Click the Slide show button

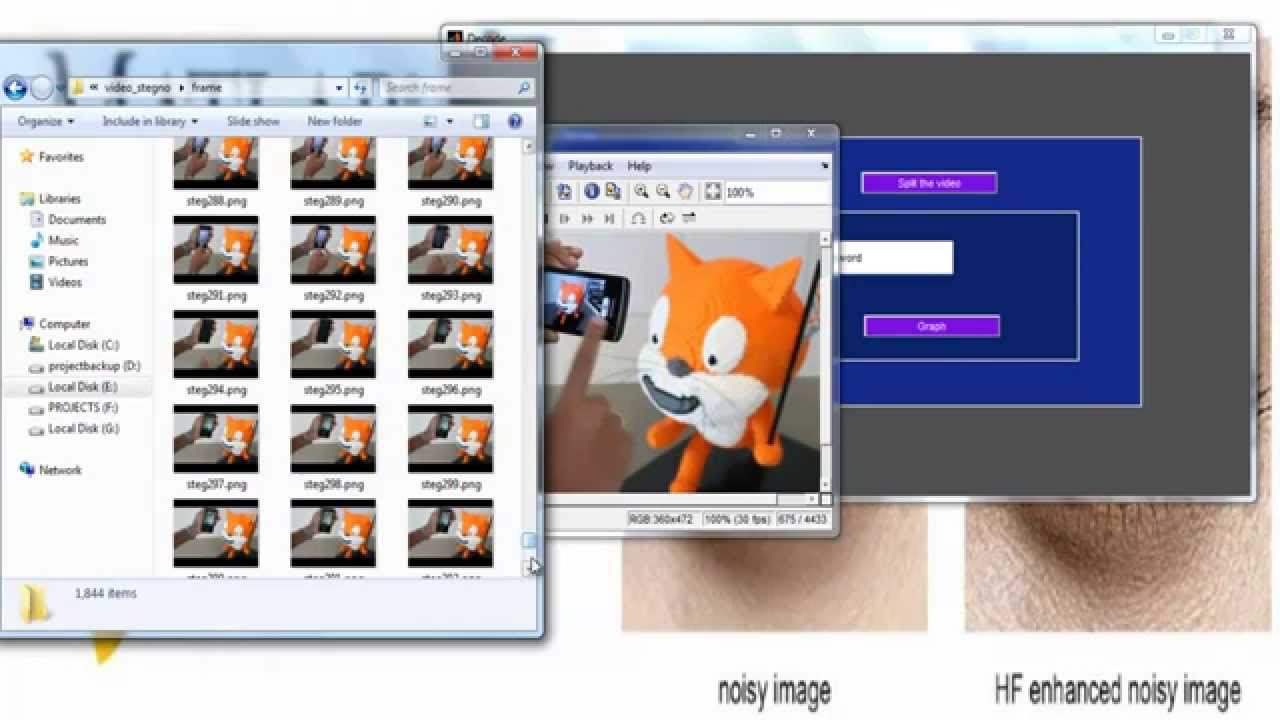[x=253, y=121]
